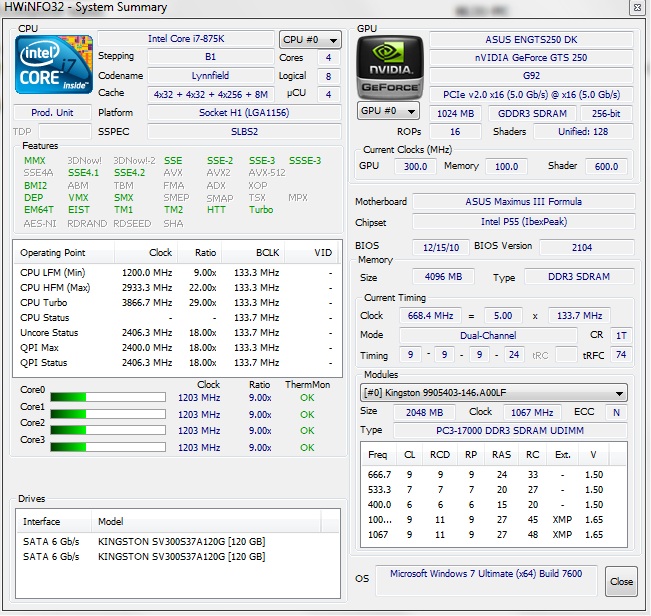Click the Socket H1 (LGA1156) platform field
The image size is (651, 616).
coord(244,112)
